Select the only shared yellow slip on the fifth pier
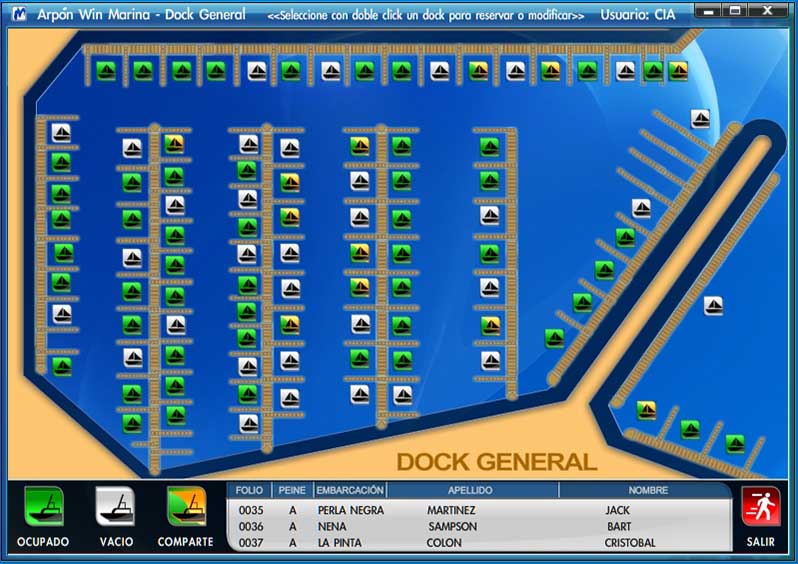 491,326
